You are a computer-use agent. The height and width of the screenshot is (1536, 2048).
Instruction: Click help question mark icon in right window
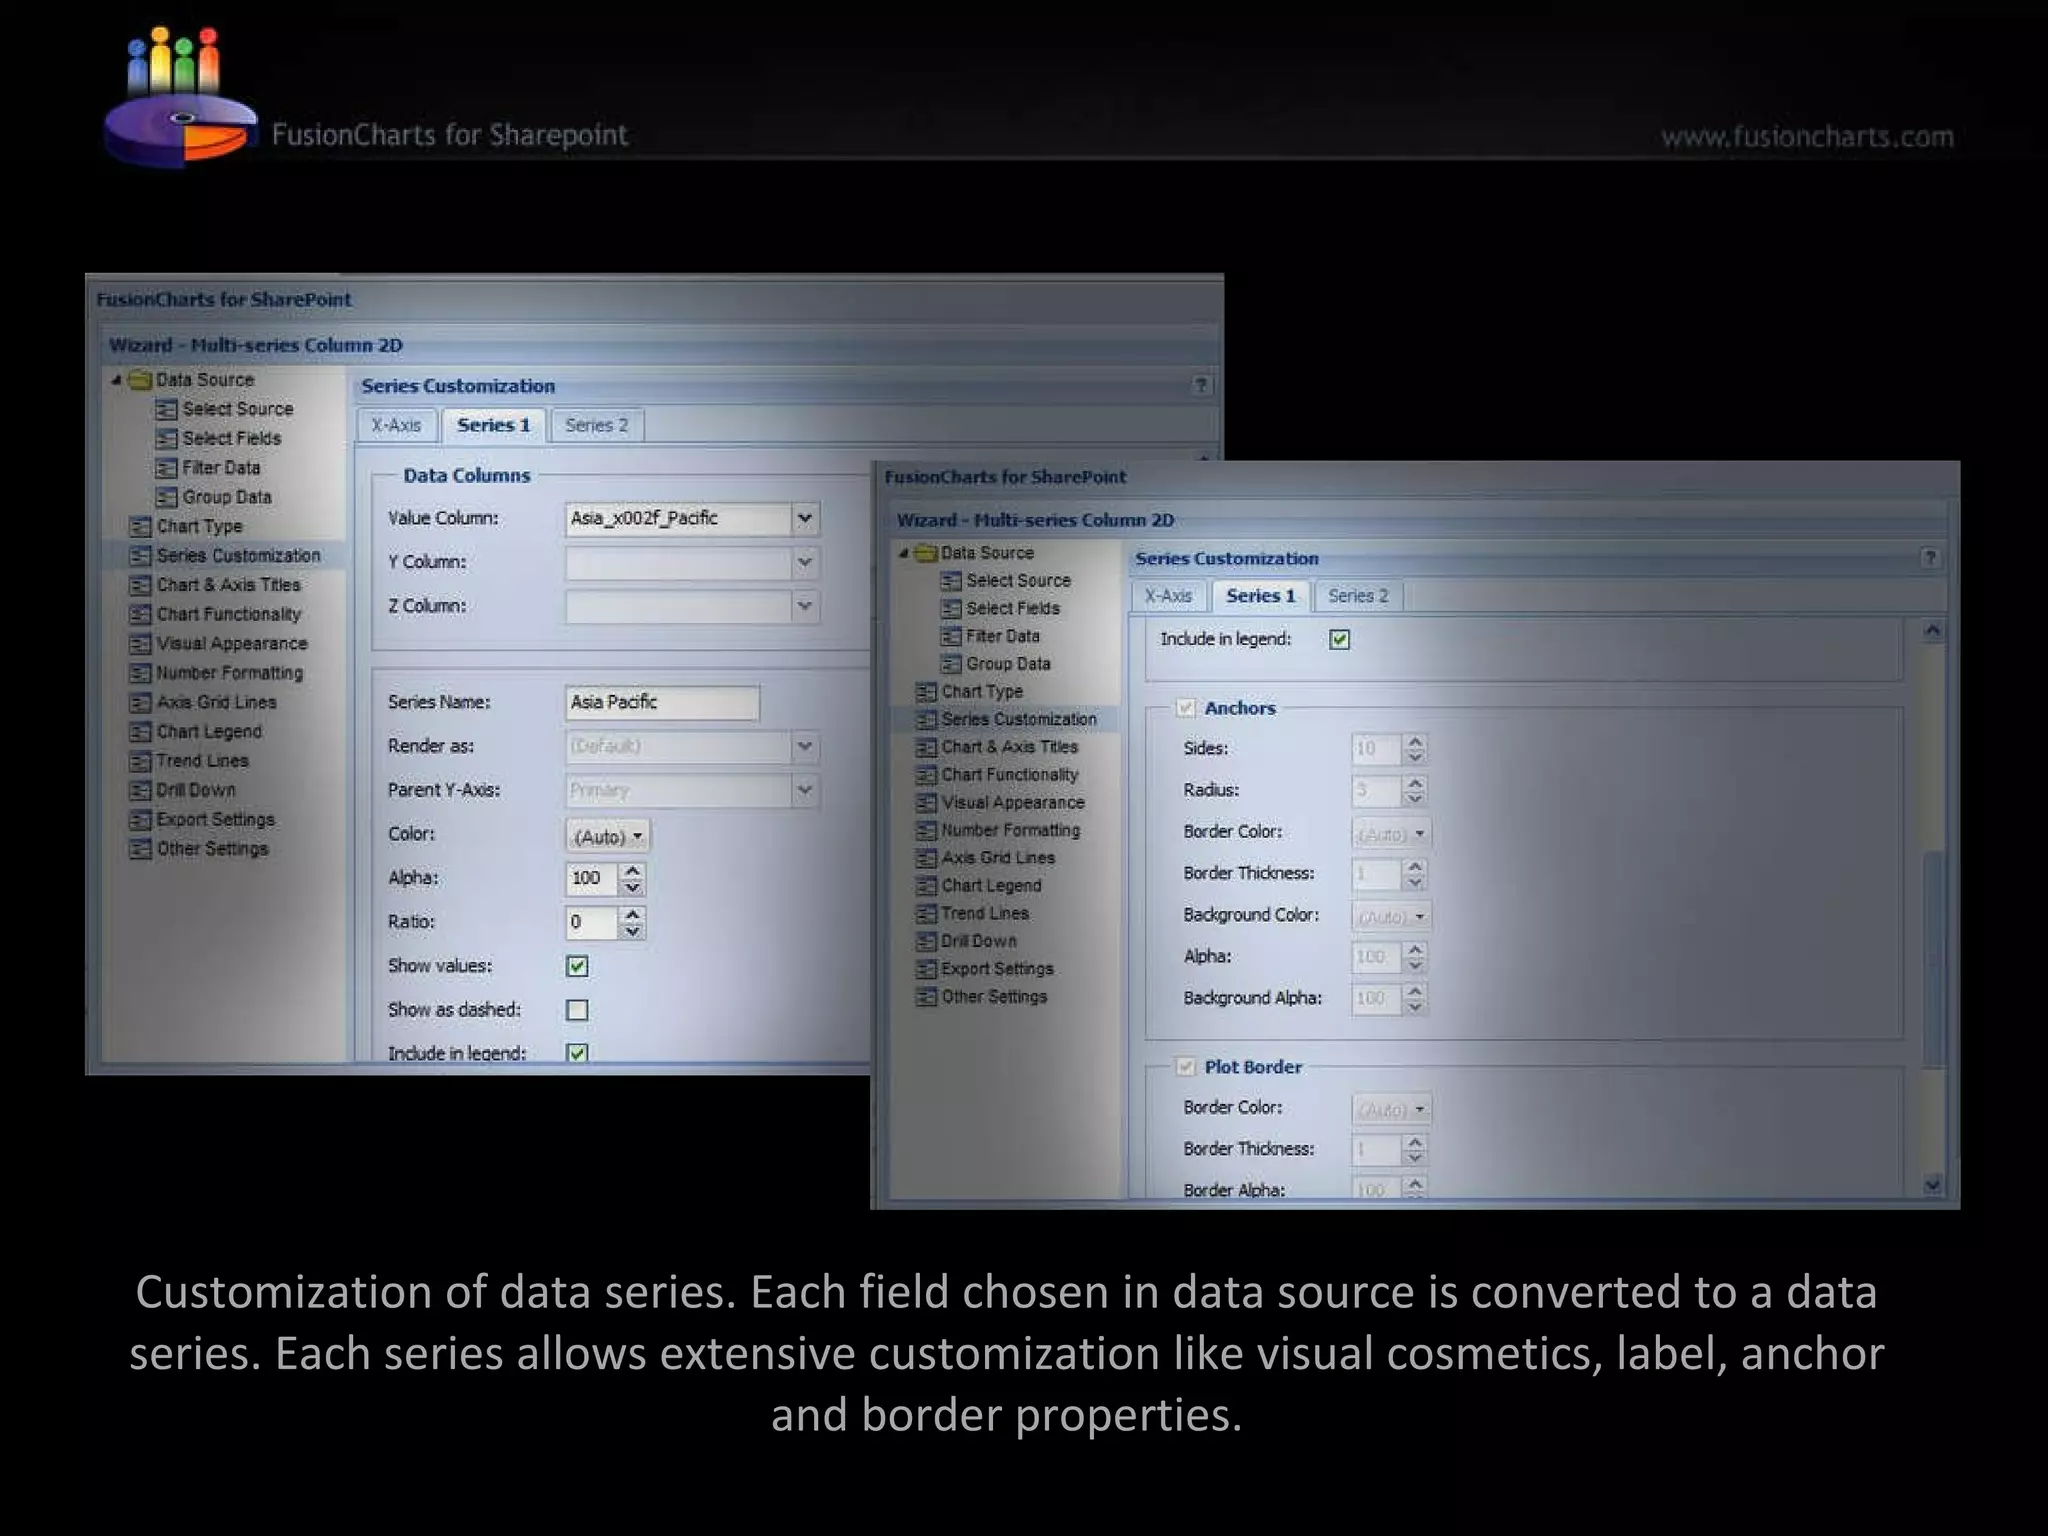[x=1930, y=558]
